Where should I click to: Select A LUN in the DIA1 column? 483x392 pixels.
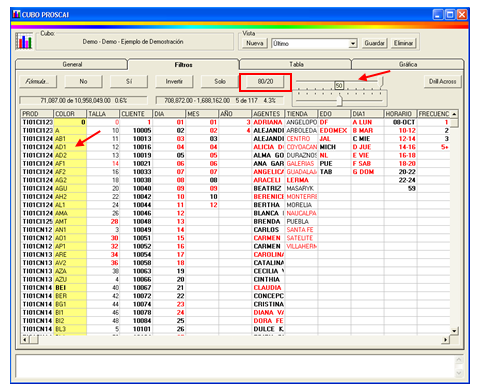pos(367,122)
